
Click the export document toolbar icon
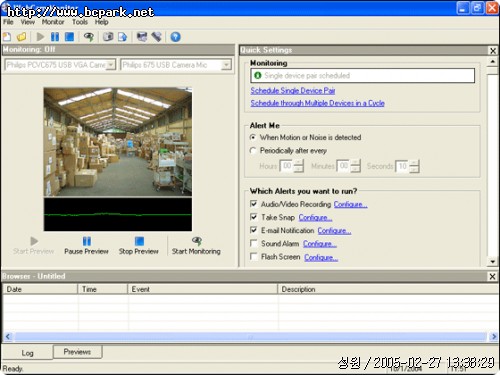pyautogui.click(x=123, y=37)
